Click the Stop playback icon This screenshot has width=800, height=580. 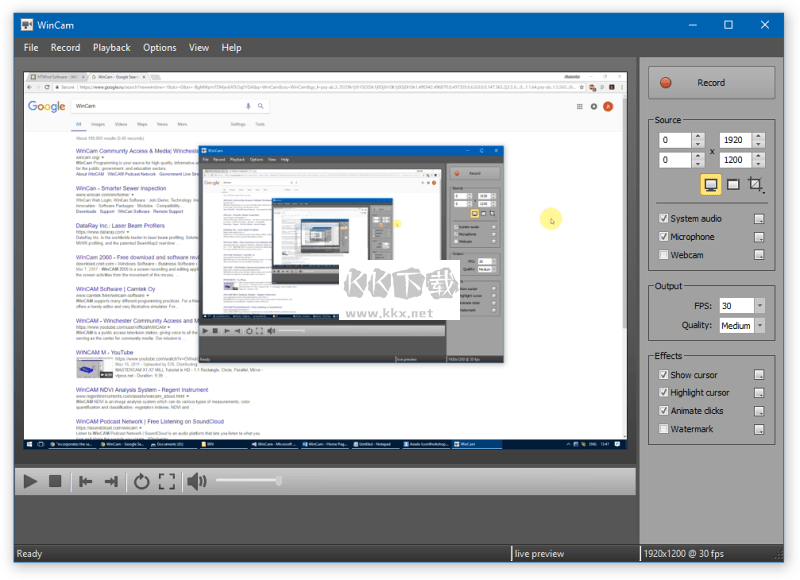pos(56,482)
